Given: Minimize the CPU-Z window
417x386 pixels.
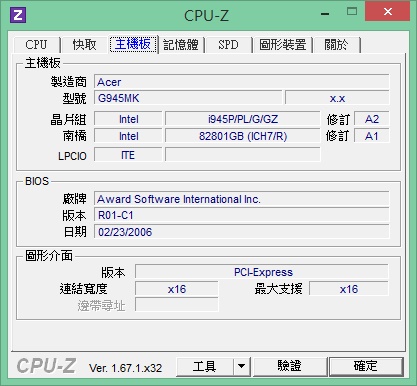Looking at the screenshot, I should click(x=325, y=14).
